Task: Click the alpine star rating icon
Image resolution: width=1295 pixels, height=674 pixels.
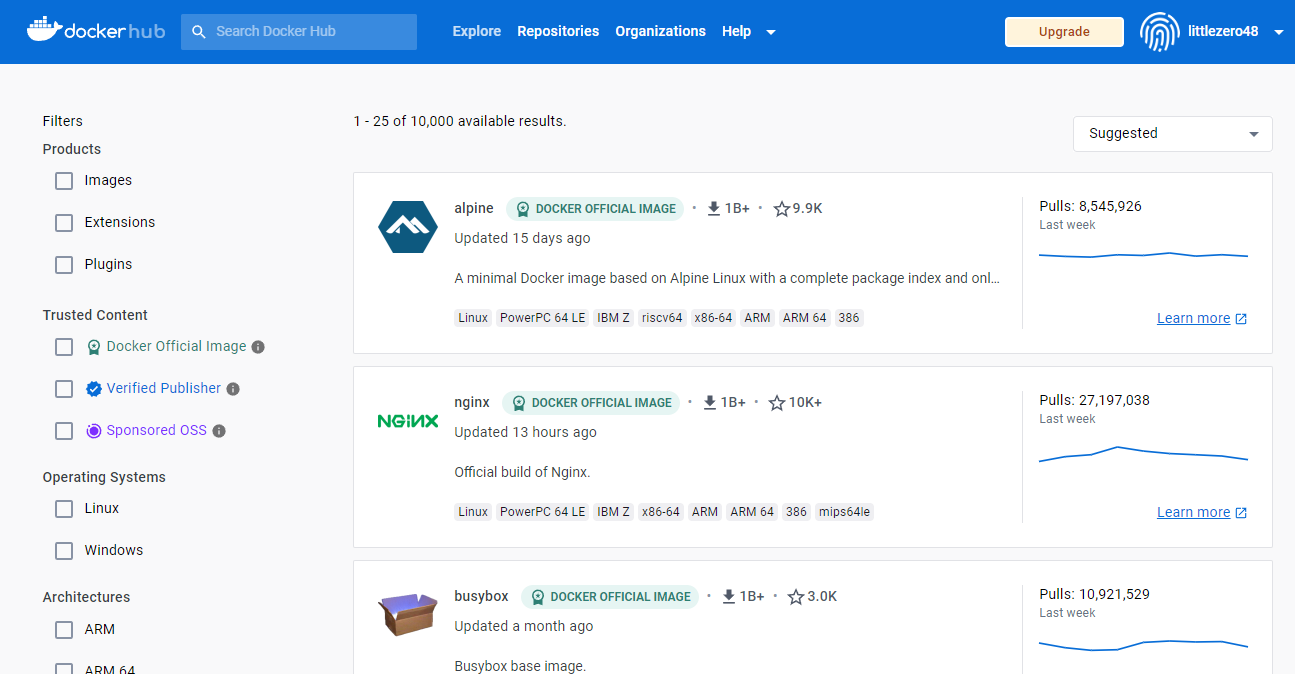Action: tap(782, 209)
